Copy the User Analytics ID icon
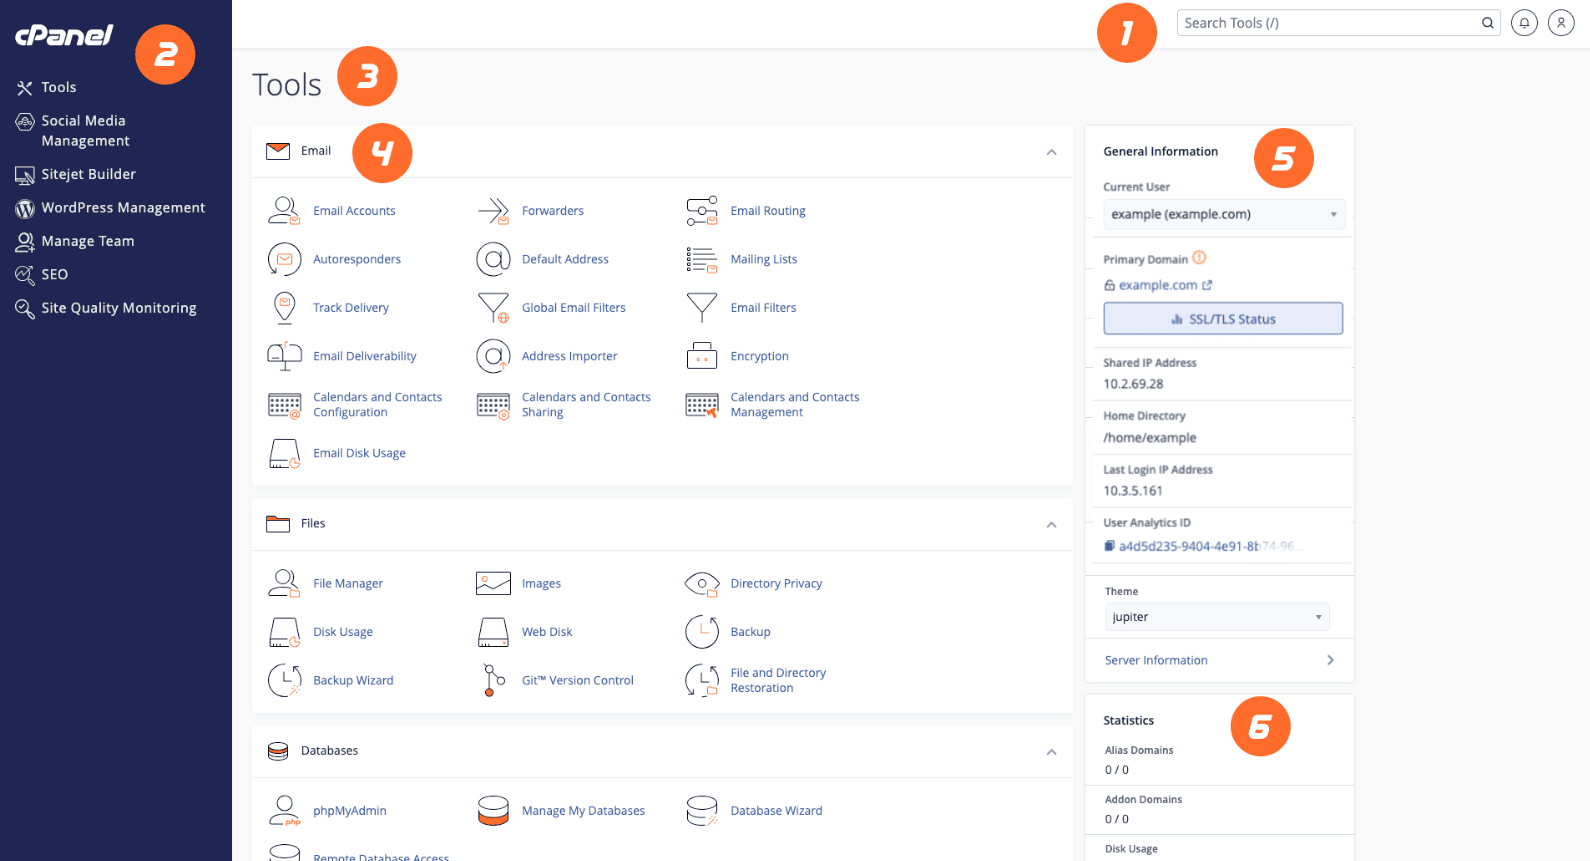1590x861 pixels. click(1109, 547)
